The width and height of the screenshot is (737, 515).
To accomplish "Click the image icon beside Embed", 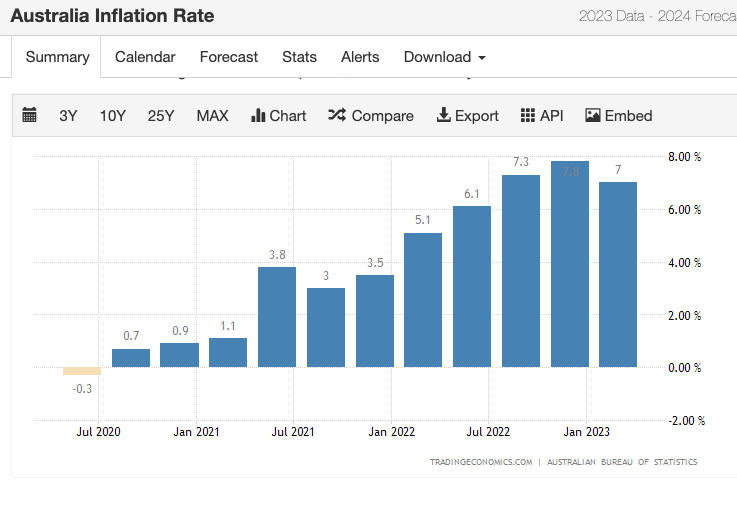I will coord(593,115).
